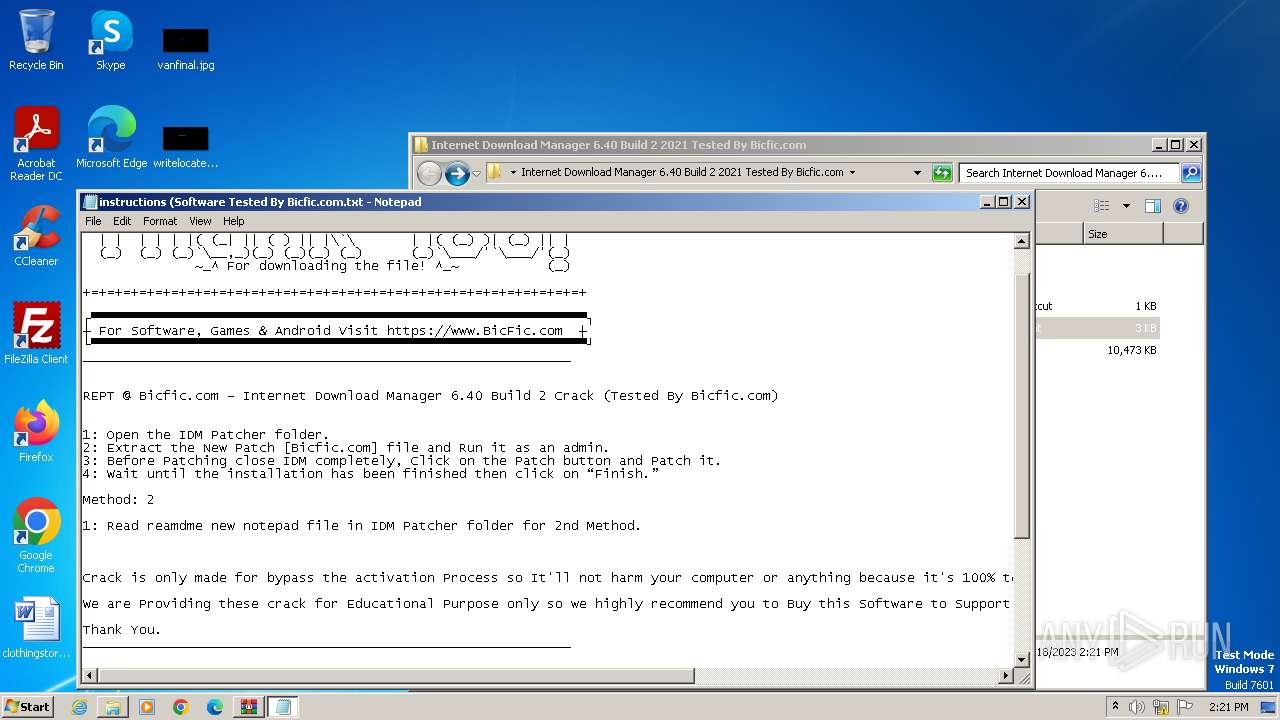Maximize the Explorer window

pyautogui.click(x=1176, y=145)
